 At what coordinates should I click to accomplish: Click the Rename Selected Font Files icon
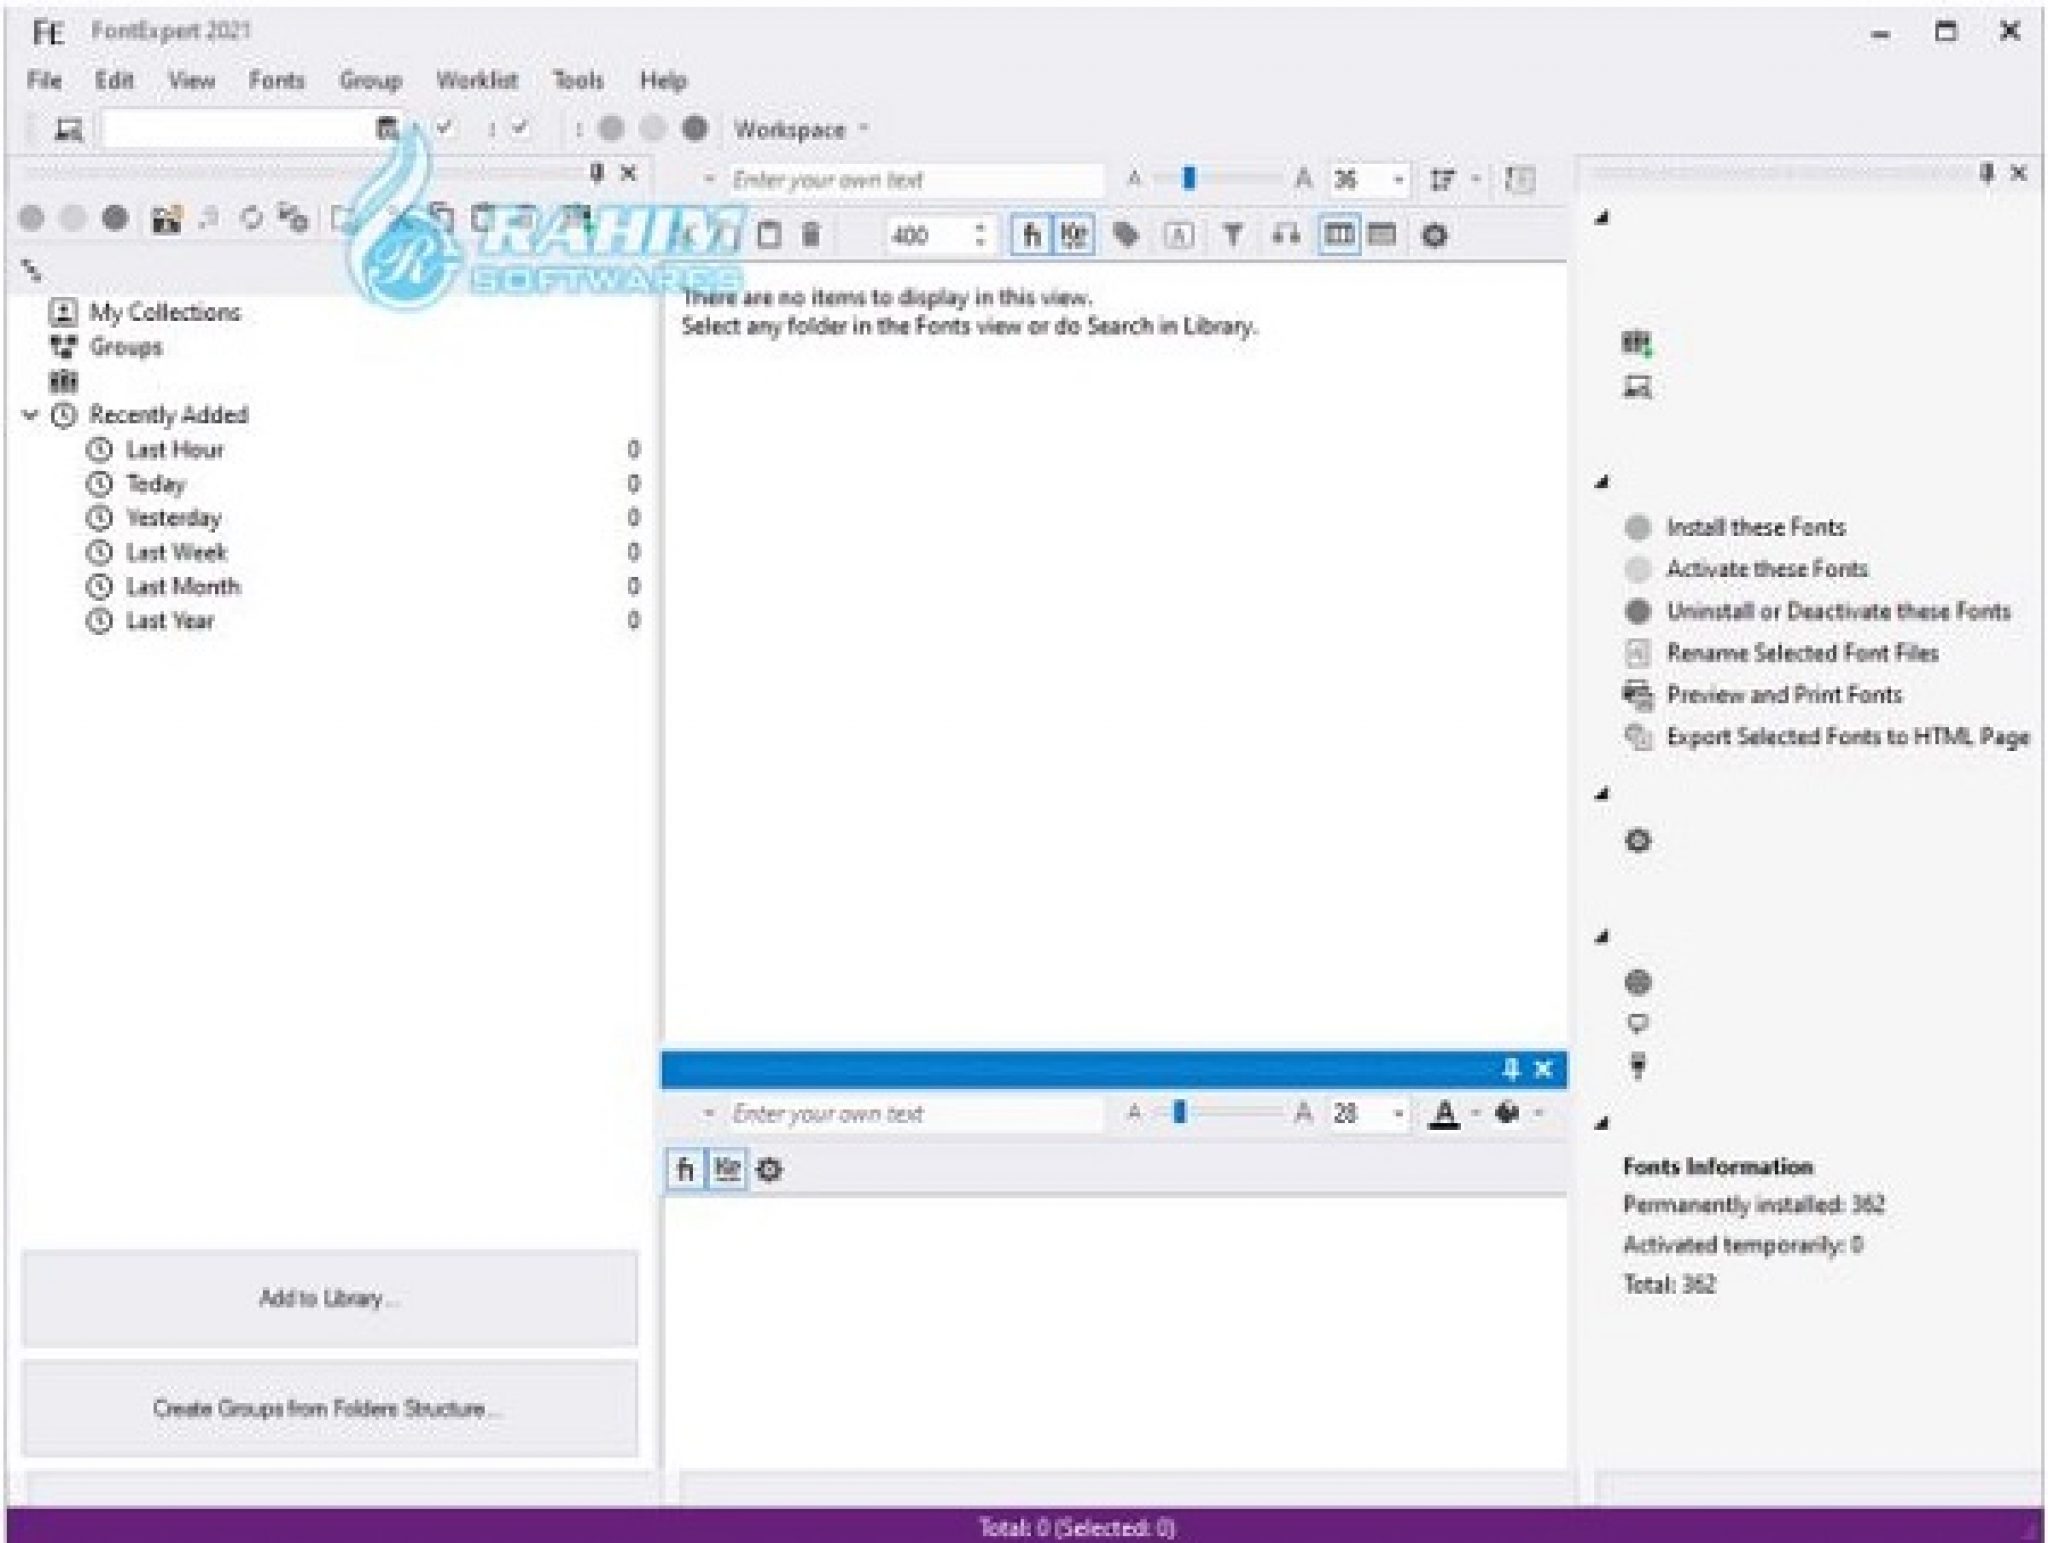pos(1638,653)
